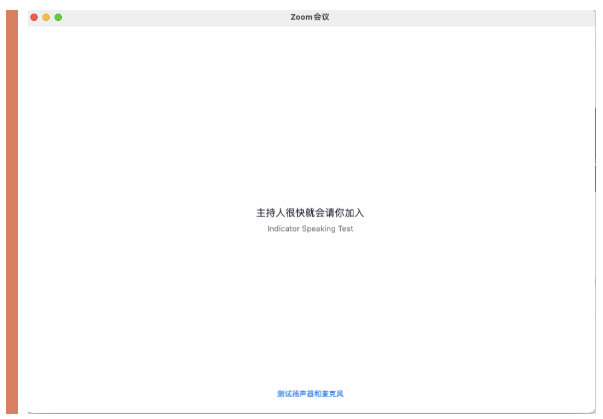Click the Zoom会议 title text
This screenshot has width=603, height=419.
click(310, 18)
